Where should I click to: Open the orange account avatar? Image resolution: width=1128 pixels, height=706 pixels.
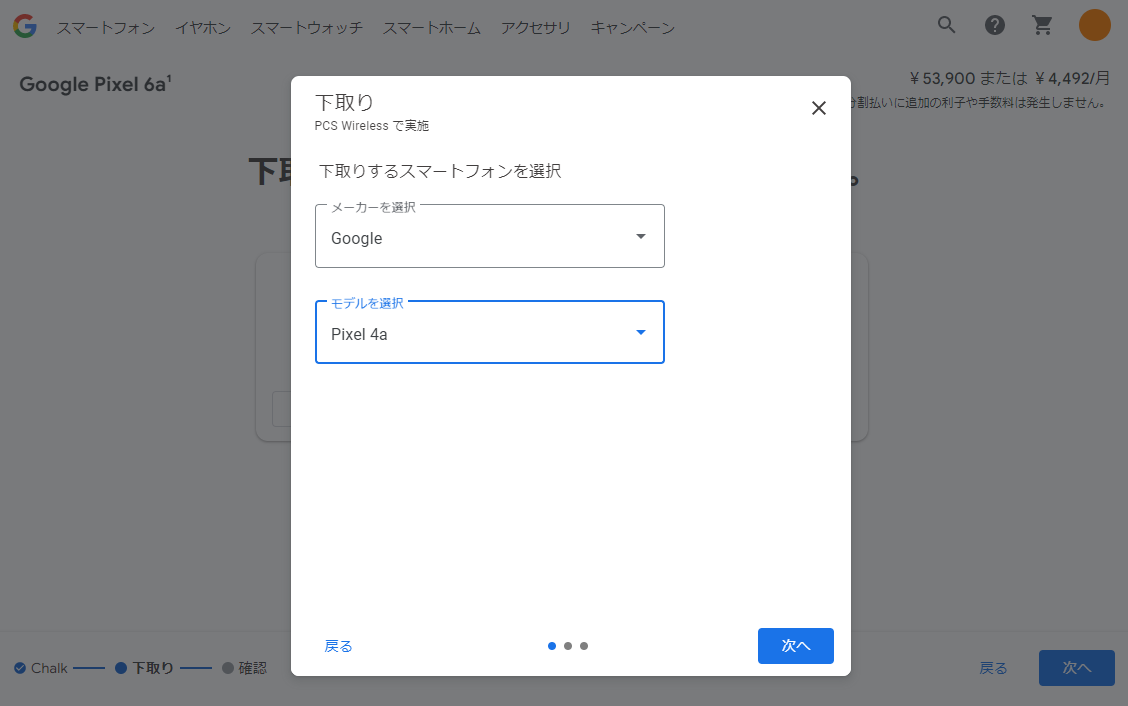[x=1094, y=25]
